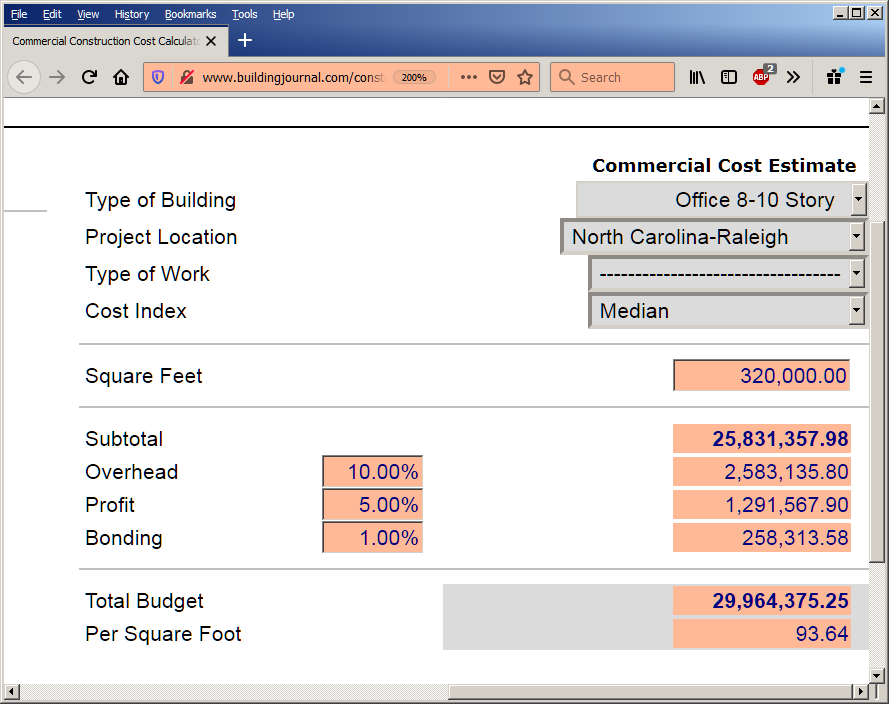Open the Type of Work dropdown
Image resolution: width=889 pixels, height=704 pixels.
point(727,274)
